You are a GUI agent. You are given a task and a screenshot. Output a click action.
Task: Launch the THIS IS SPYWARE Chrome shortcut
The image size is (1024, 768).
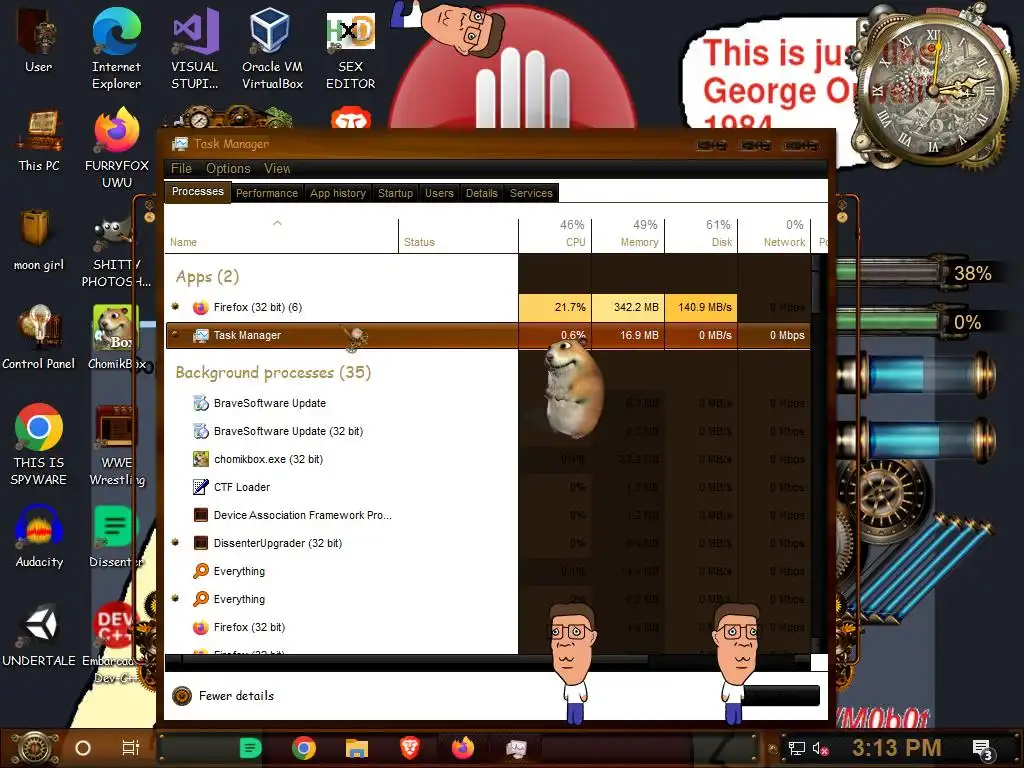pos(39,445)
